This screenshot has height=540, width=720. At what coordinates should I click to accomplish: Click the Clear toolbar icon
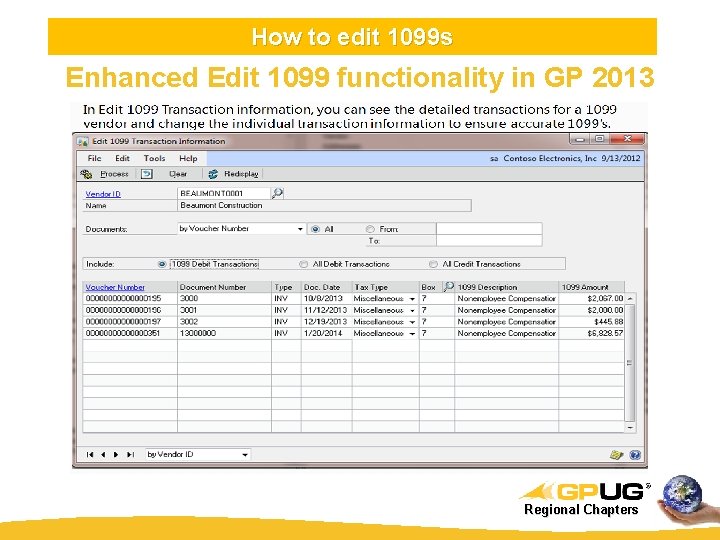tap(146, 174)
